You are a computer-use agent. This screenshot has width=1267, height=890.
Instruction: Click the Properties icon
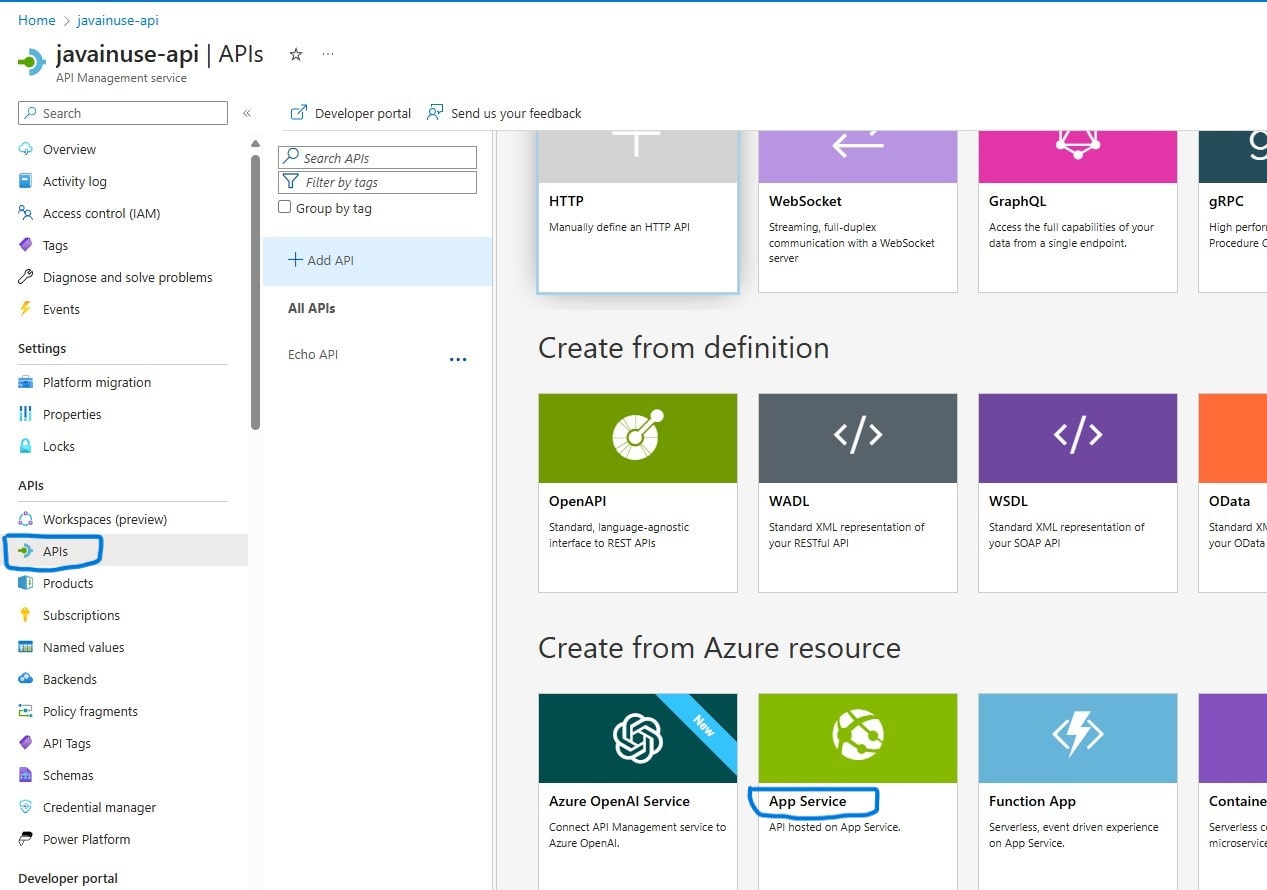26,414
